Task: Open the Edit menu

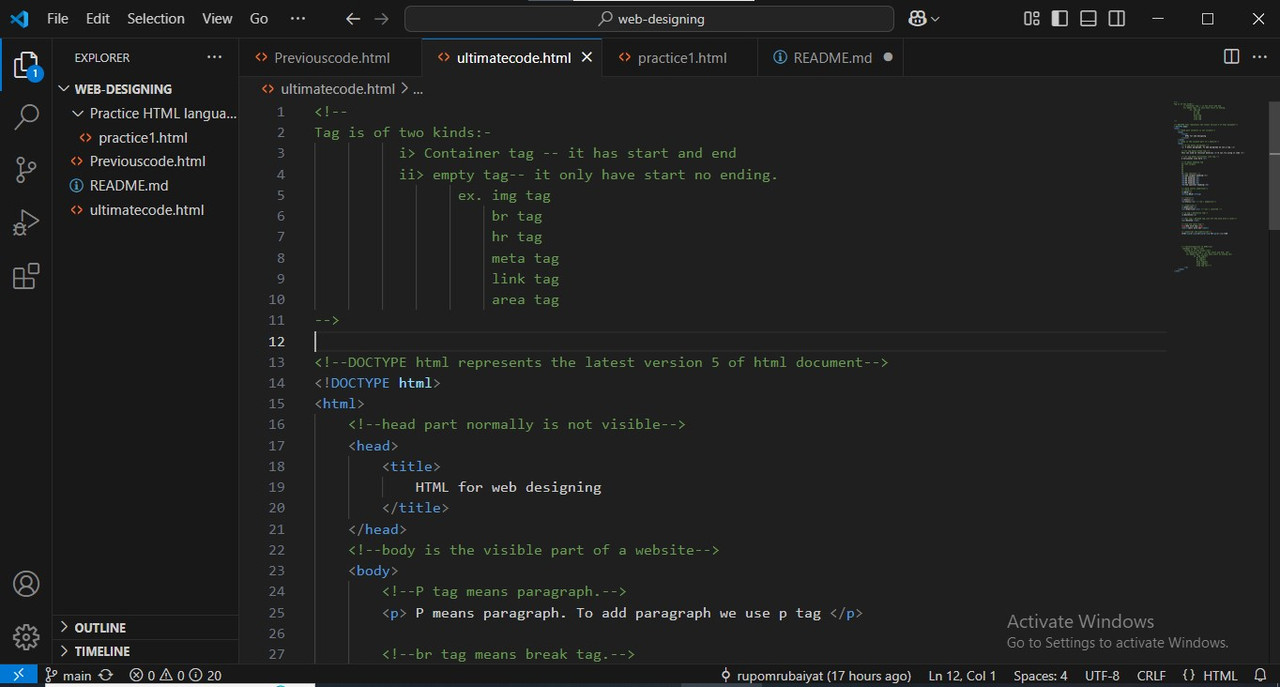Action: pyautogui.click(x=98, y=18)
